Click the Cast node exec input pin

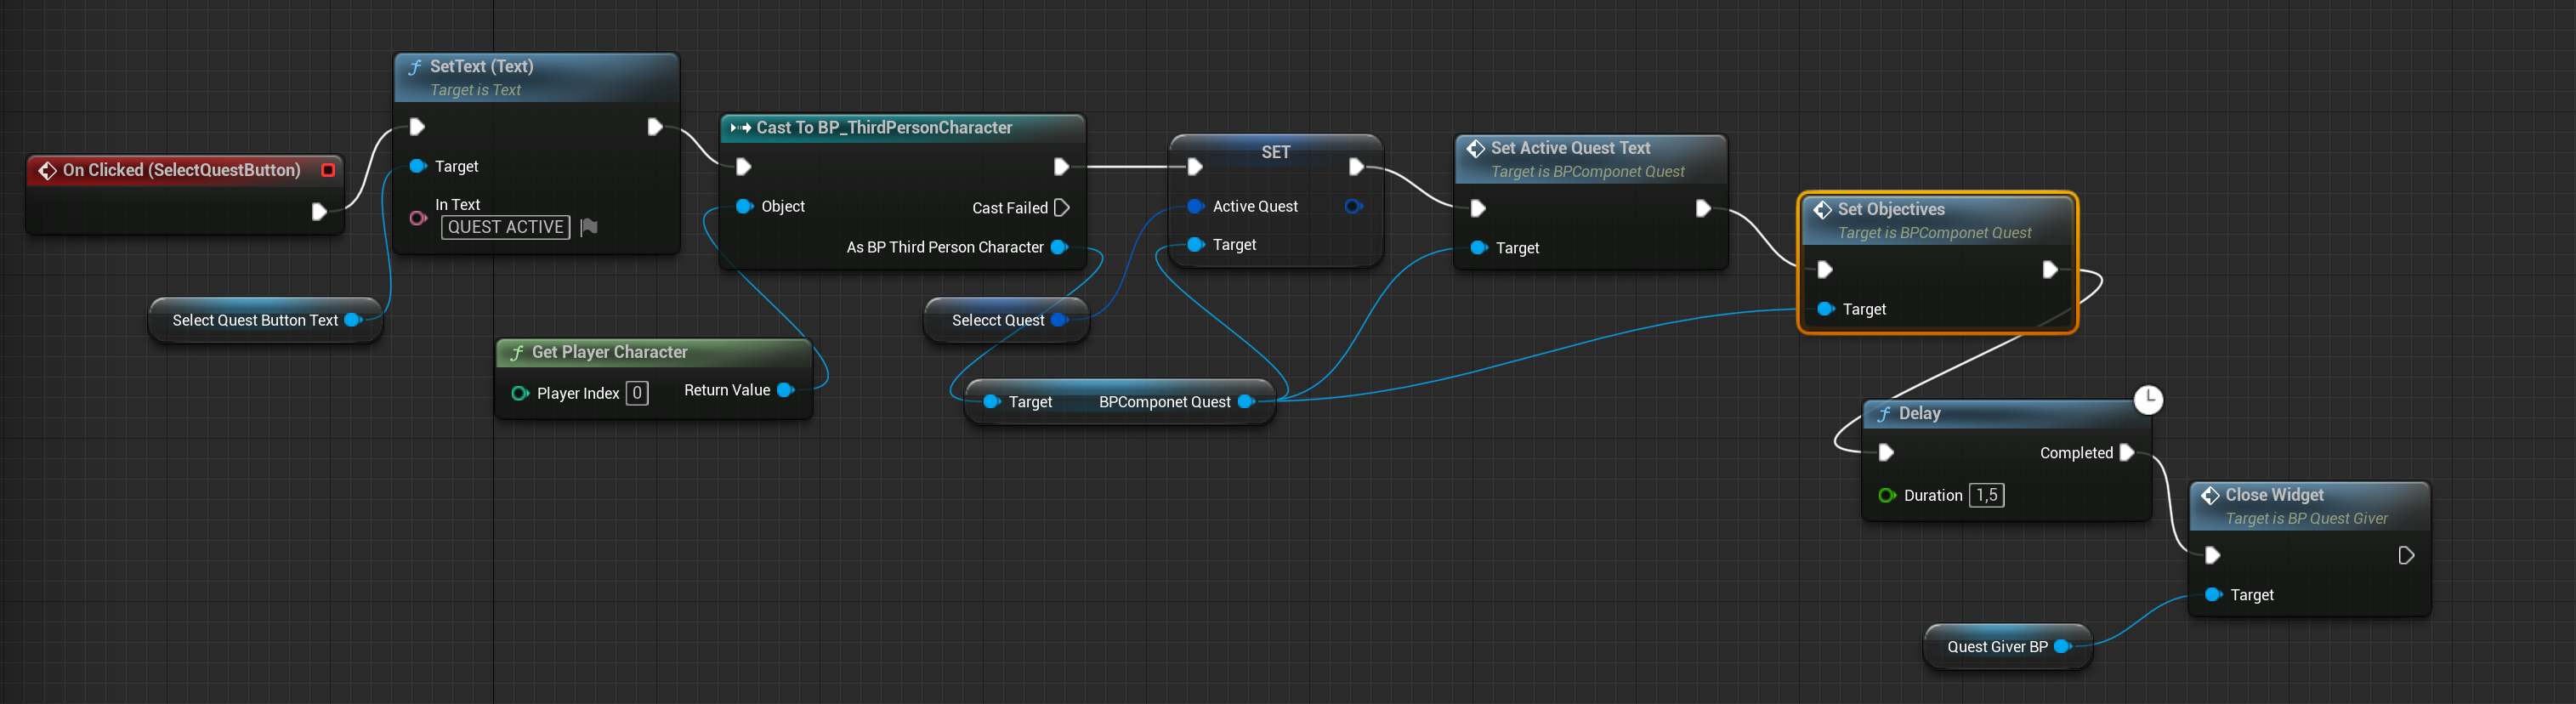pos(743,167)
